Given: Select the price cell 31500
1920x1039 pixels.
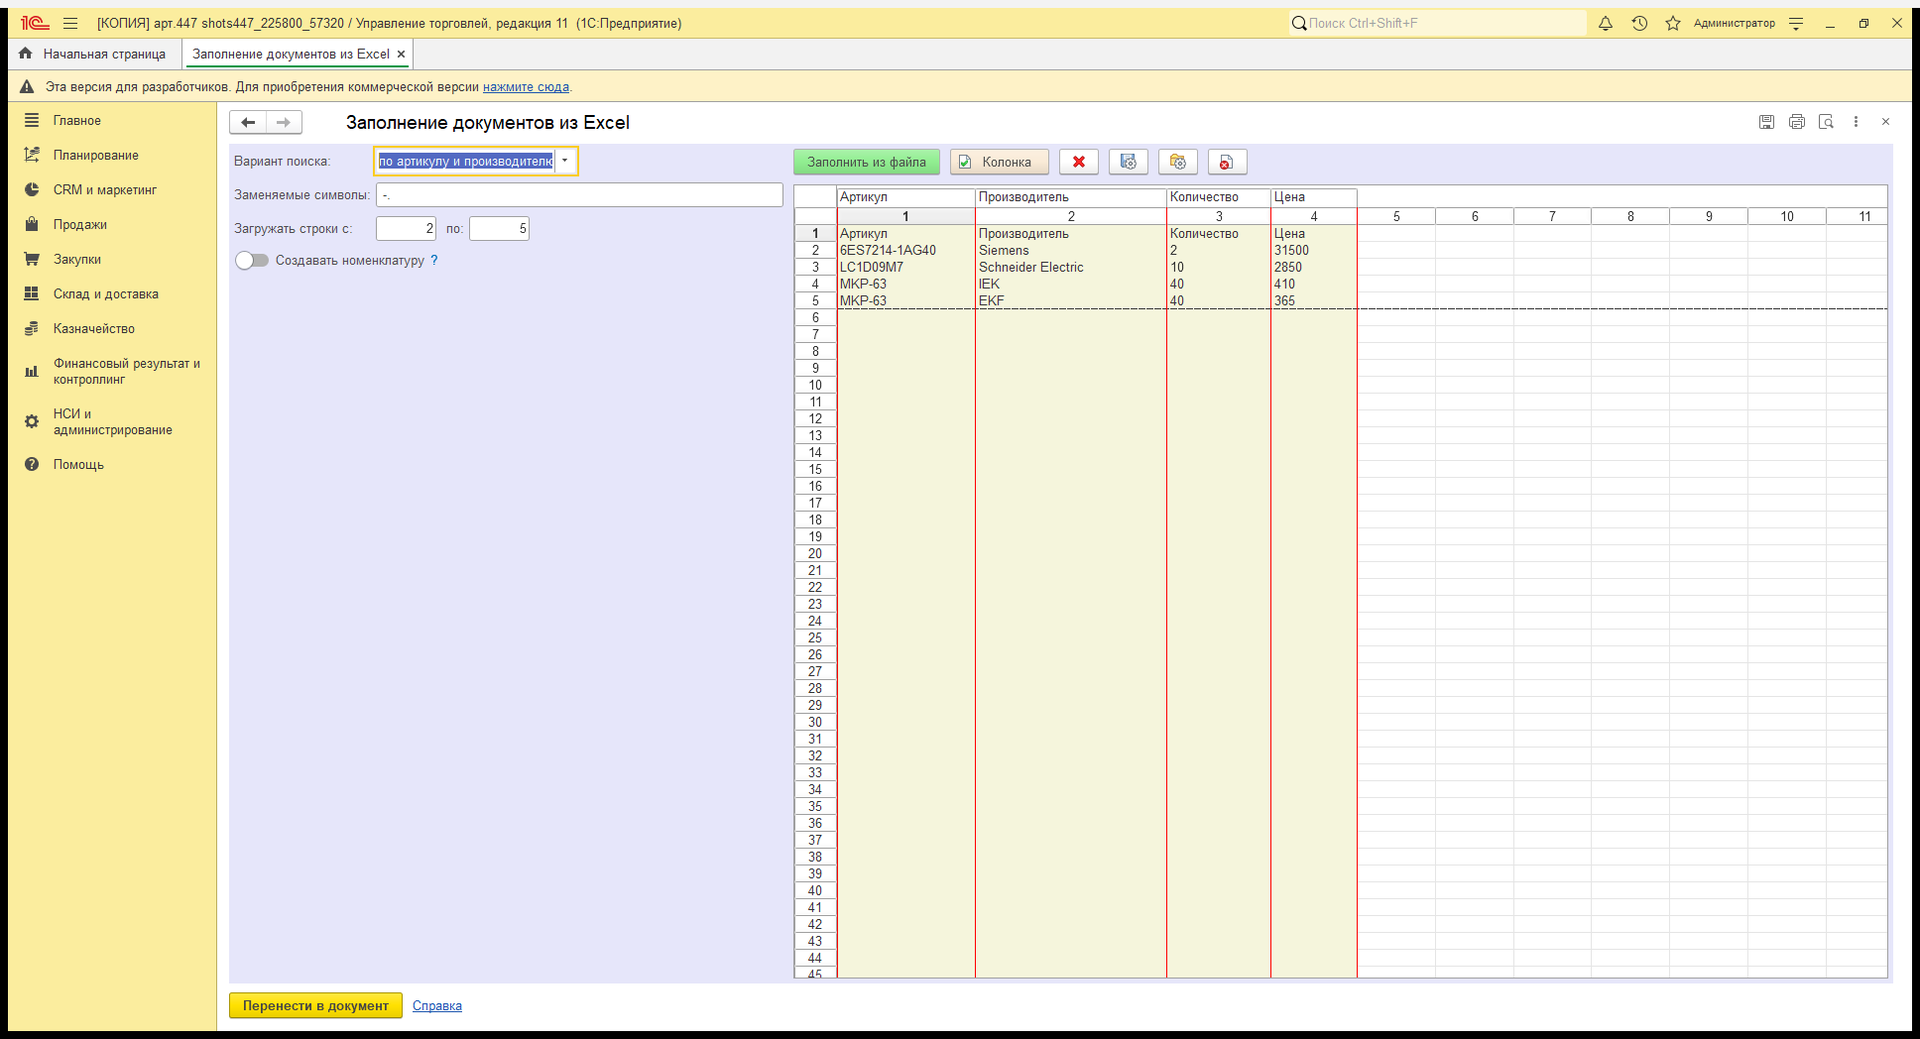Looking at the screenshot, I should pos(1314,251).
